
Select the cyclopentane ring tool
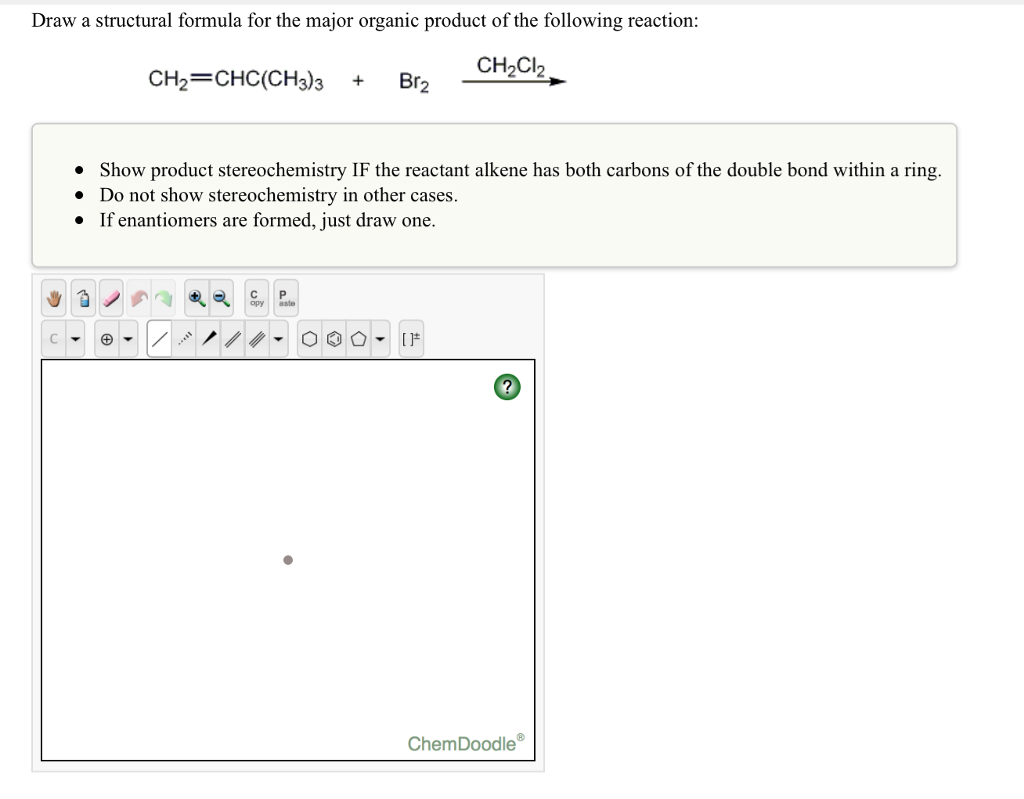[359, 338]
